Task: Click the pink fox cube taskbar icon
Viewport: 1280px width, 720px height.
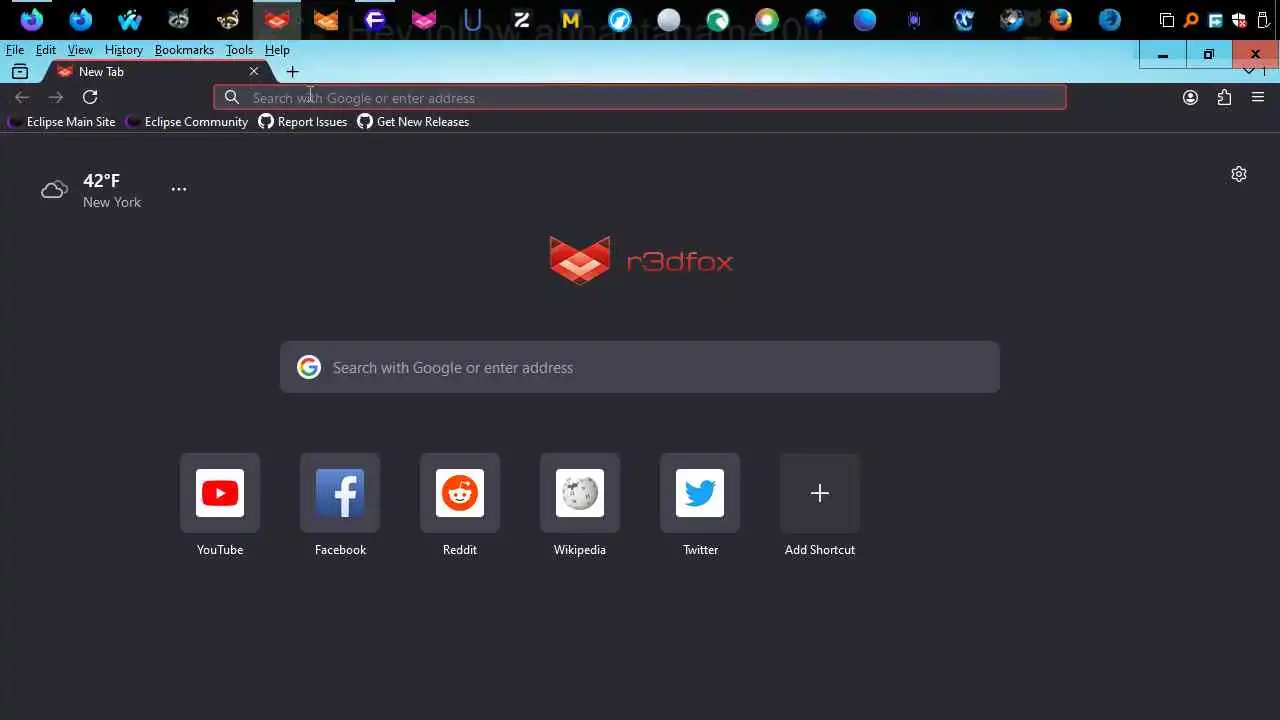Action: (x=424, y=19)
